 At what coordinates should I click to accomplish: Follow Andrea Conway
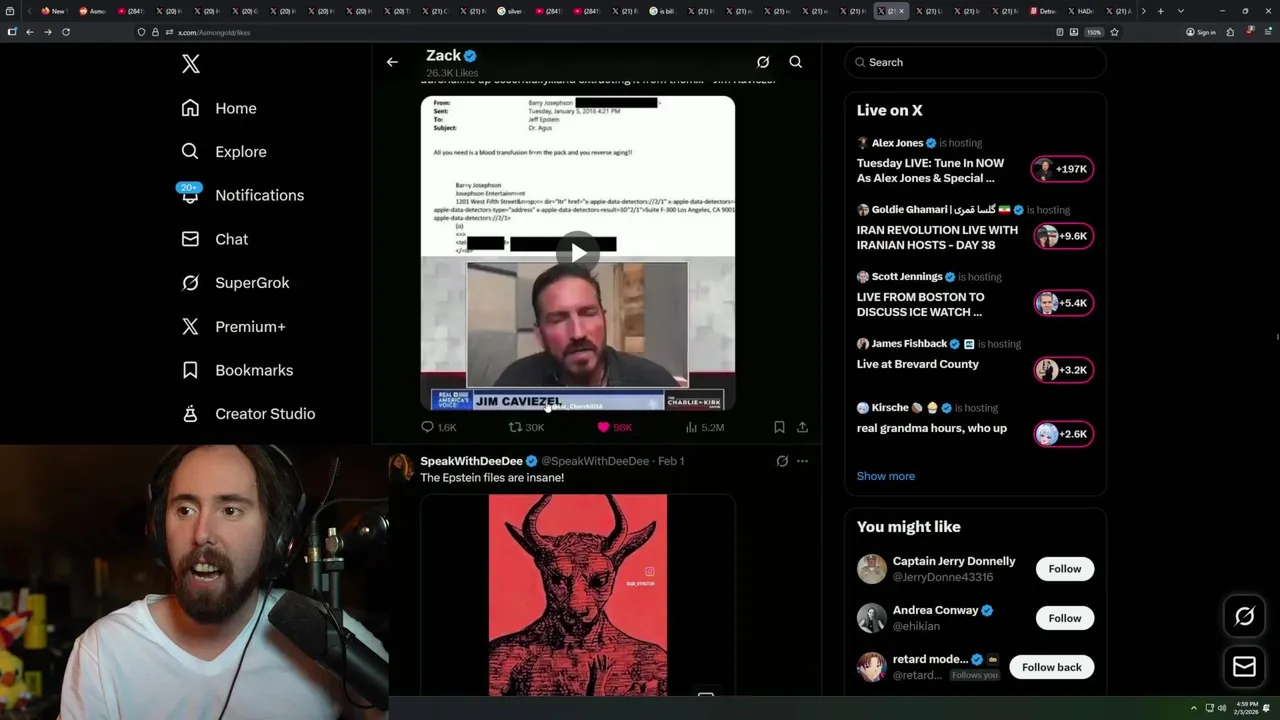coord(1064,618)
